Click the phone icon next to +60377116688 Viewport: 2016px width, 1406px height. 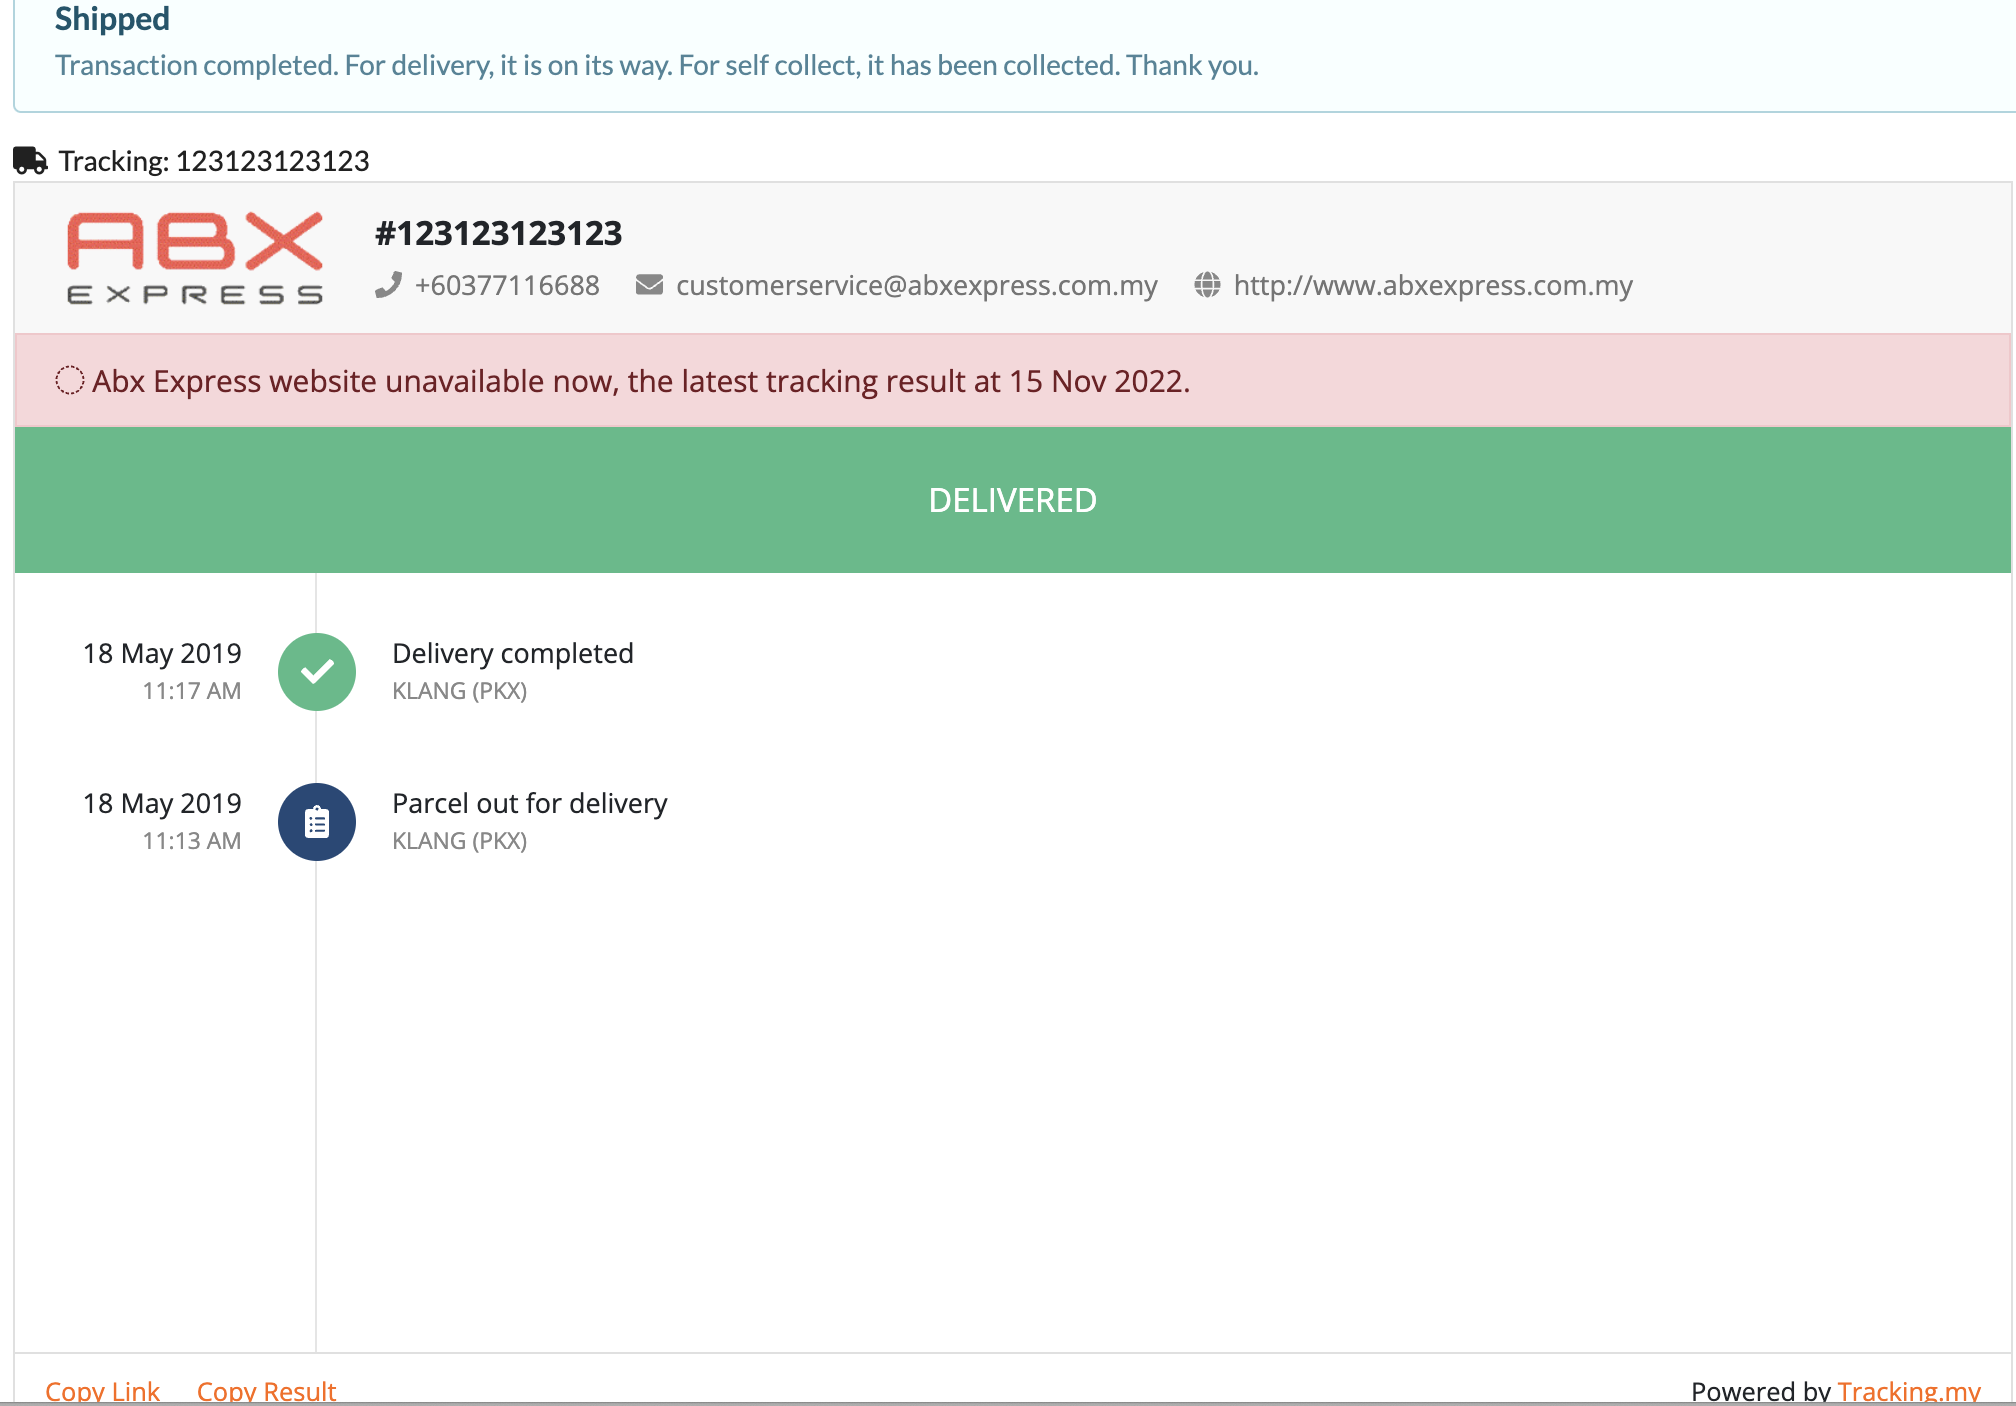pyautogui.click(x=388, y=285)
